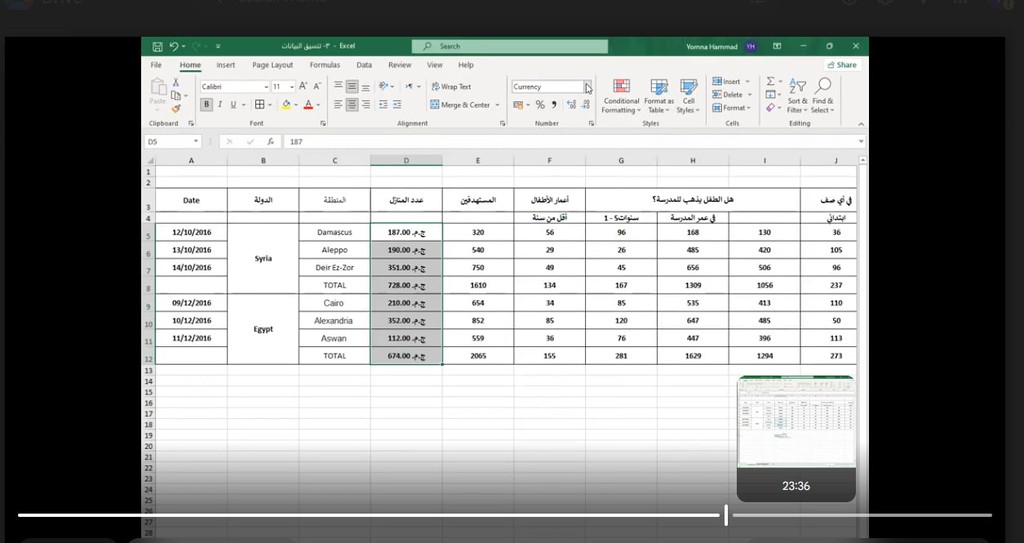This screenshot has width=1024, height=543.
Task: Click the Insert Function fx icon
Action: click(270, 142)
